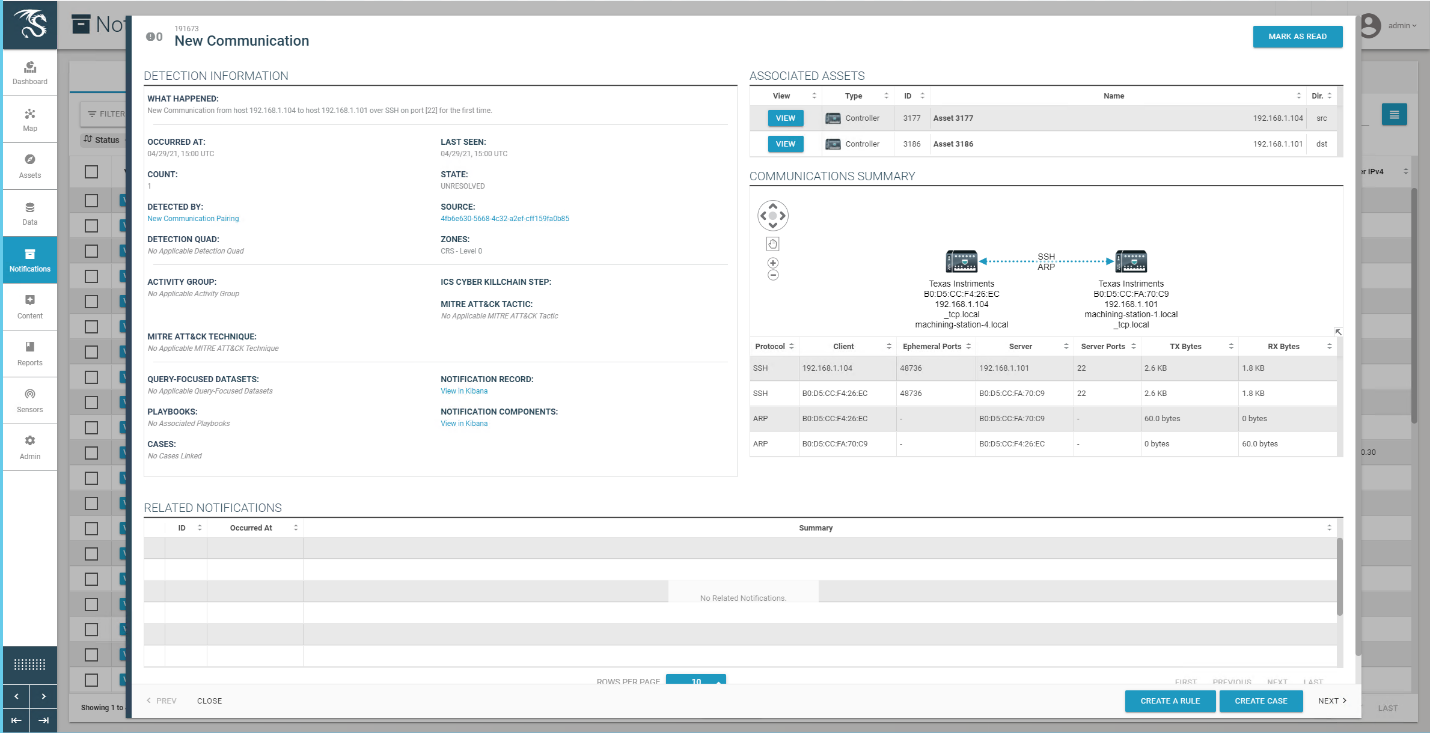Zoom out on the communications diagram
Viewport: 1430px width, 733px height.
tap(773, 275)
